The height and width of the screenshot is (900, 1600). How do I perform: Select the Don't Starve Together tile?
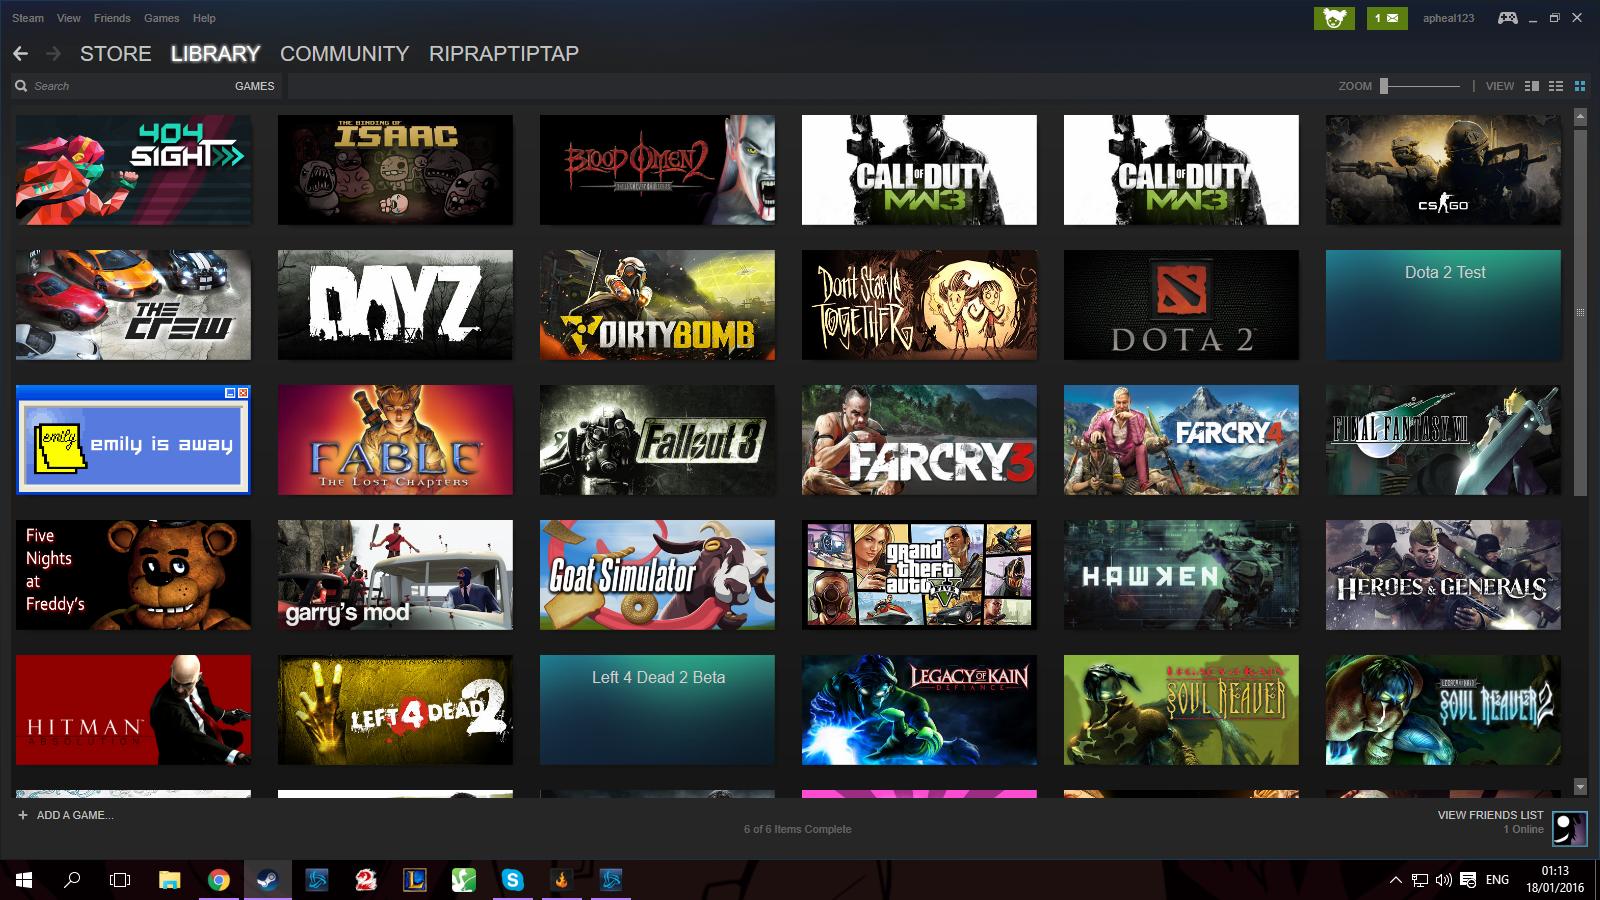click(x=919, y=305)
